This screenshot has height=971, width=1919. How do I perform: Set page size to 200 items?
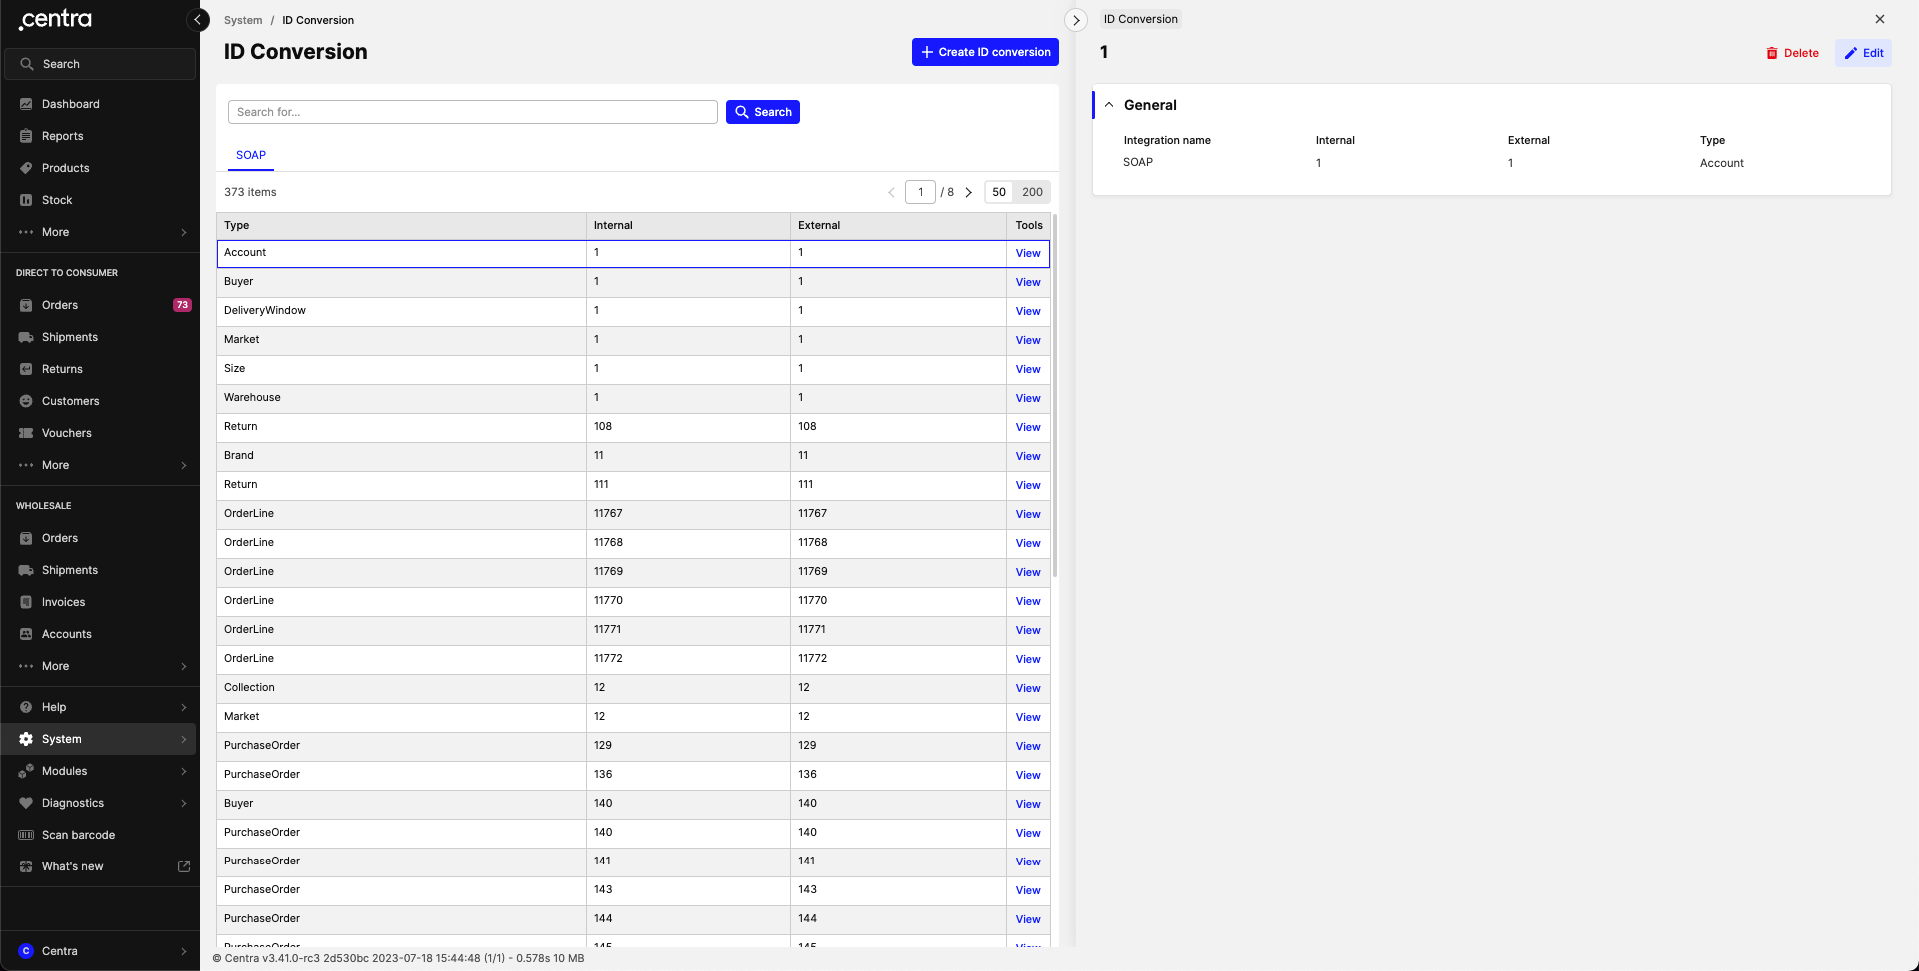point(1032,192)
